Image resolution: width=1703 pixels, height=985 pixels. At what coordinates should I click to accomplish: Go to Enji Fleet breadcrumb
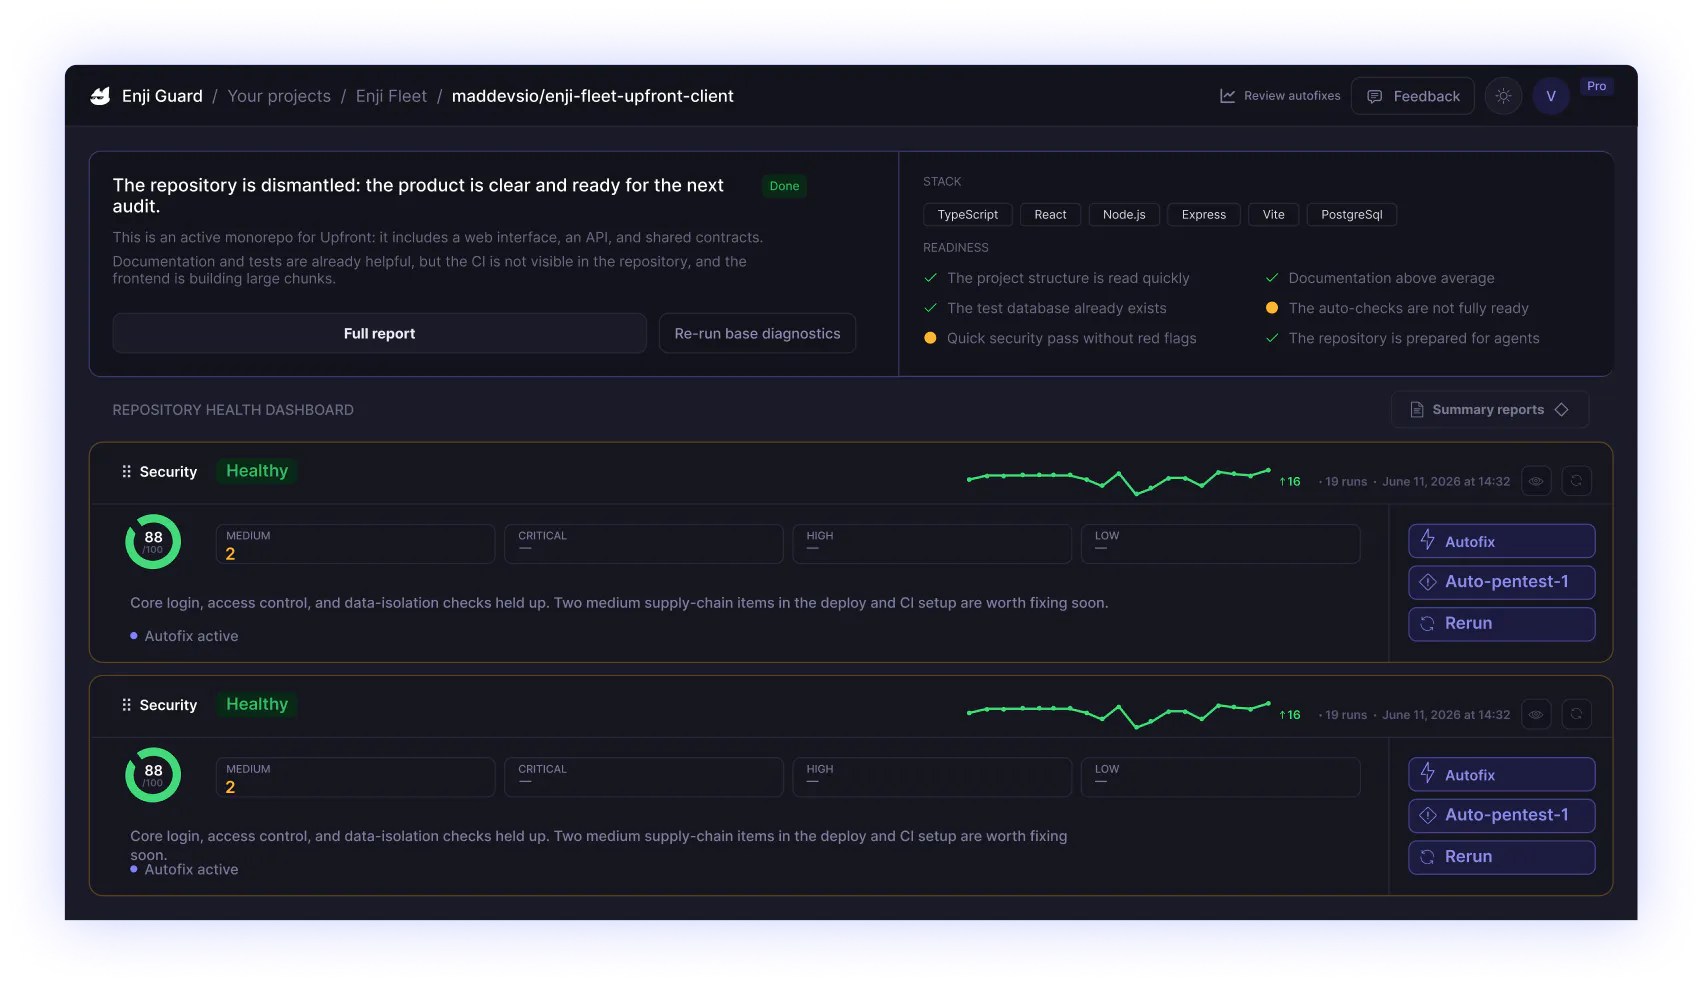tap(391, 96)
